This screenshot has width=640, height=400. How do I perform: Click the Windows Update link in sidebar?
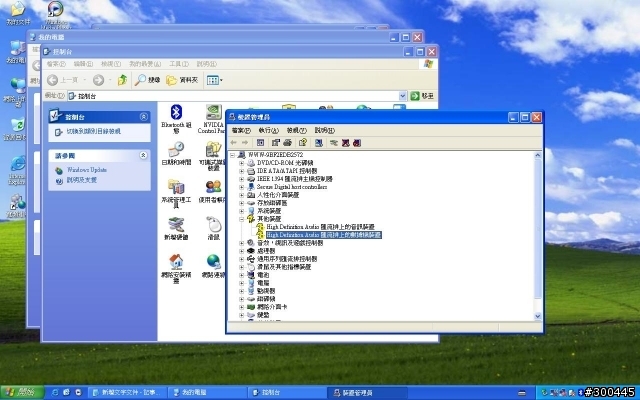point(87,170)
